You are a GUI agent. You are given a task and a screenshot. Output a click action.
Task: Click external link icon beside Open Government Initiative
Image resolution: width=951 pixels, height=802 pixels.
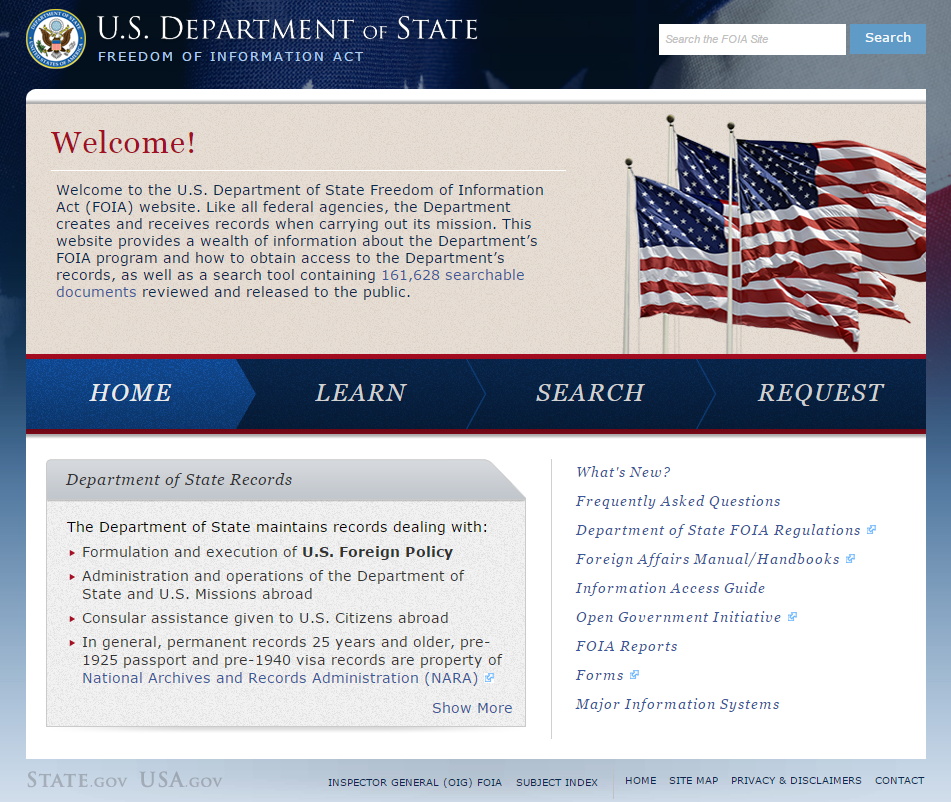(792, 617)
